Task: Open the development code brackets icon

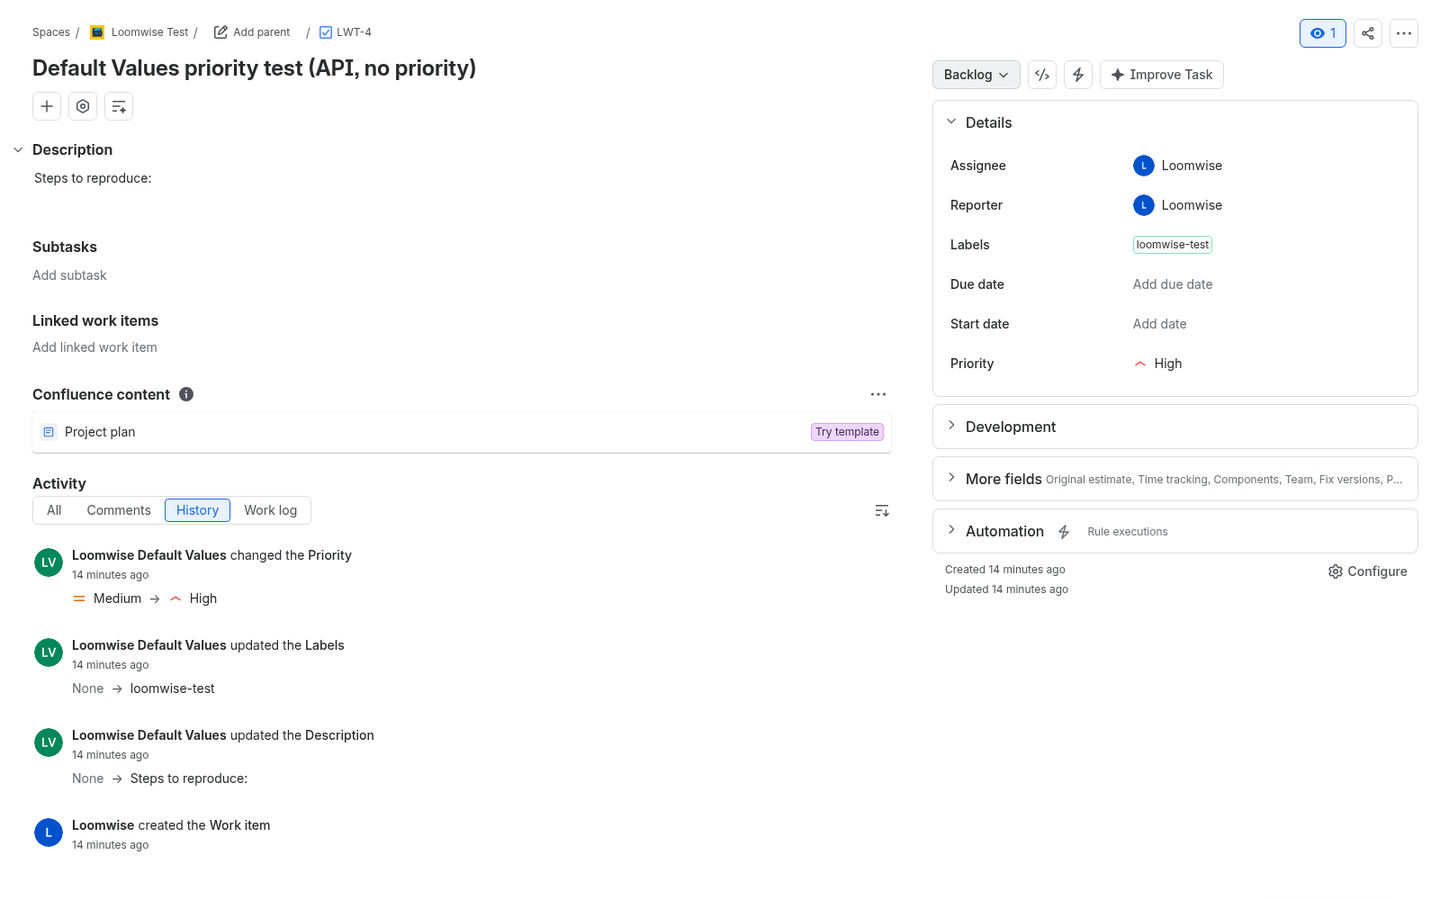Action: pos(1042,75)
